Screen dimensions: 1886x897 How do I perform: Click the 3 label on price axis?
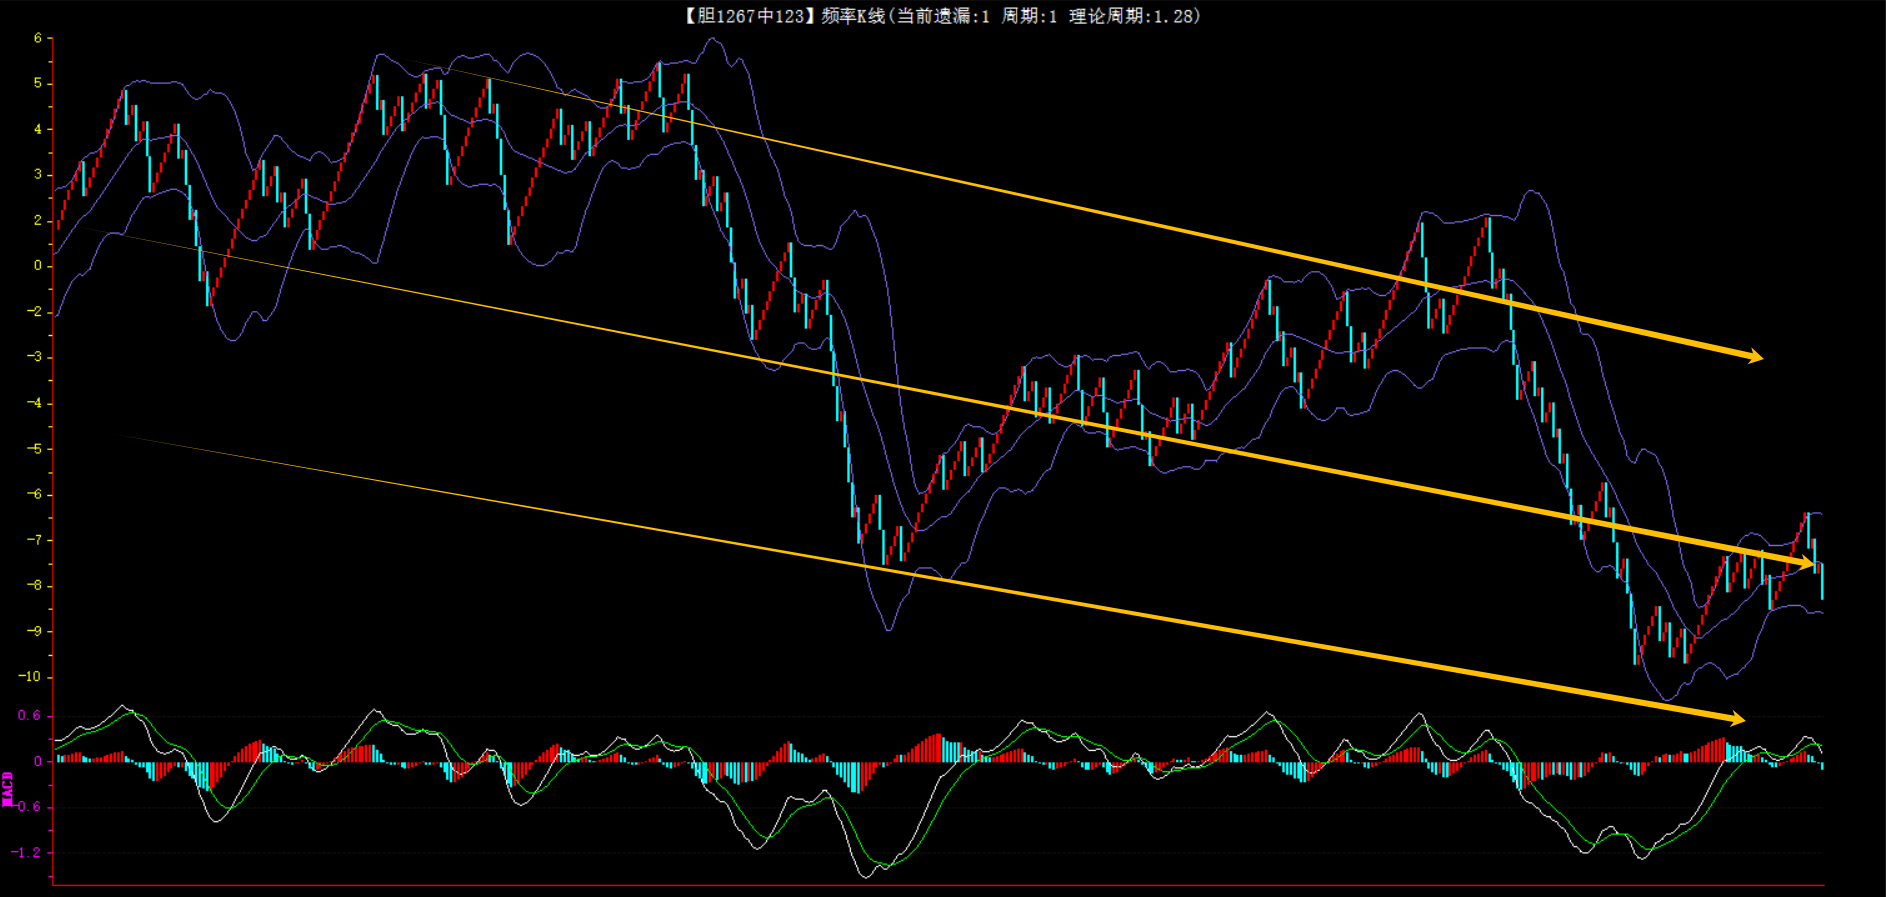pyautogui.click(x=38, y=175)
